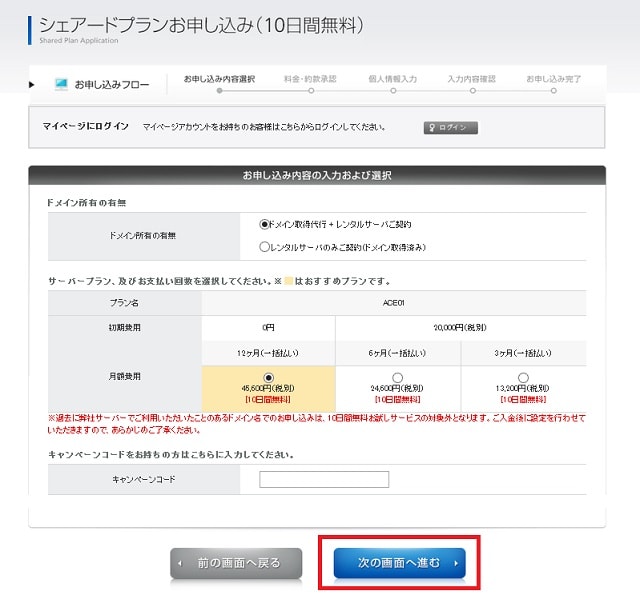
Task: Click the right arrow icon on 次の画面へ進む
Action: (457, 563)
